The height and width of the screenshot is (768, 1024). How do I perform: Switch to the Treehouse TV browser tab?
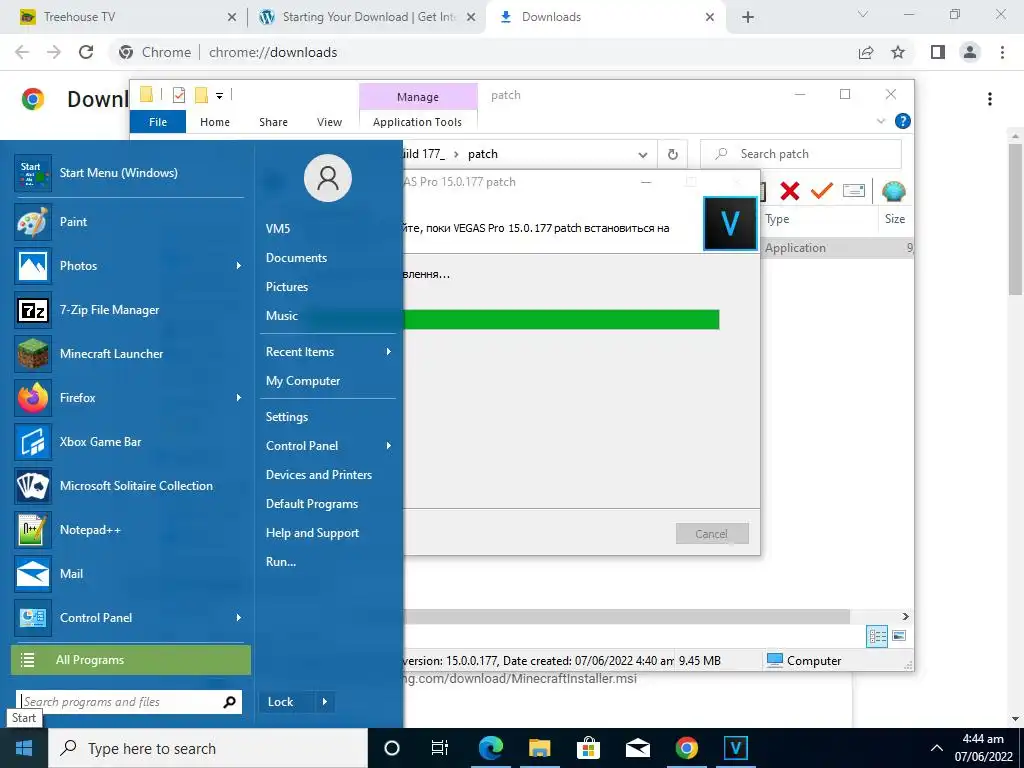pos(126,17)
